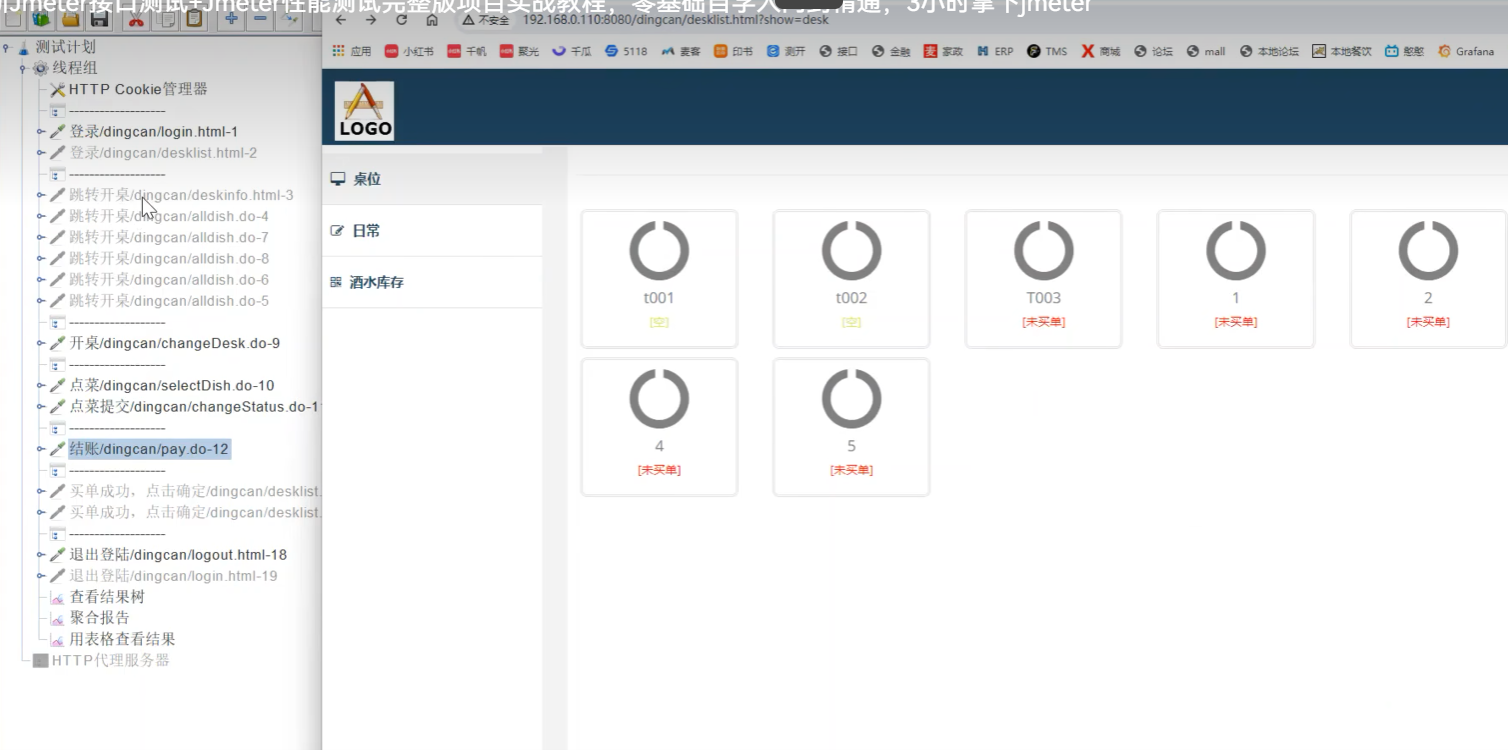The image size is (1508, 750).
Task: Open the 小红书 bookmark
Action: pyautogui.click(x=409, y=51)
